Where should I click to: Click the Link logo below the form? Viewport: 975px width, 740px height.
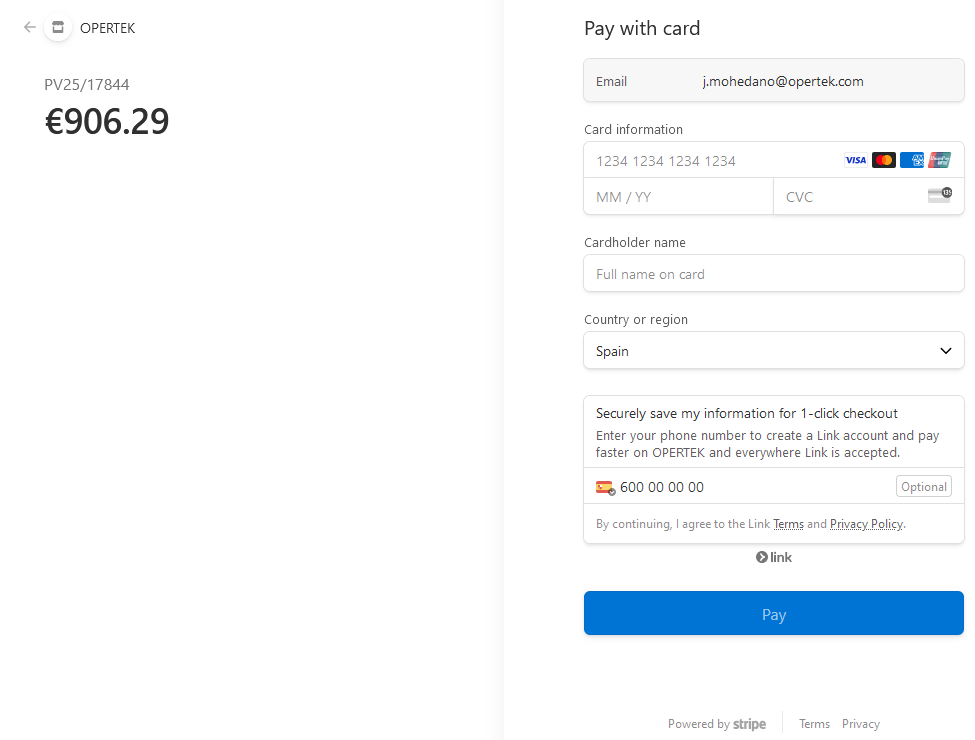[x=774, y=557]
